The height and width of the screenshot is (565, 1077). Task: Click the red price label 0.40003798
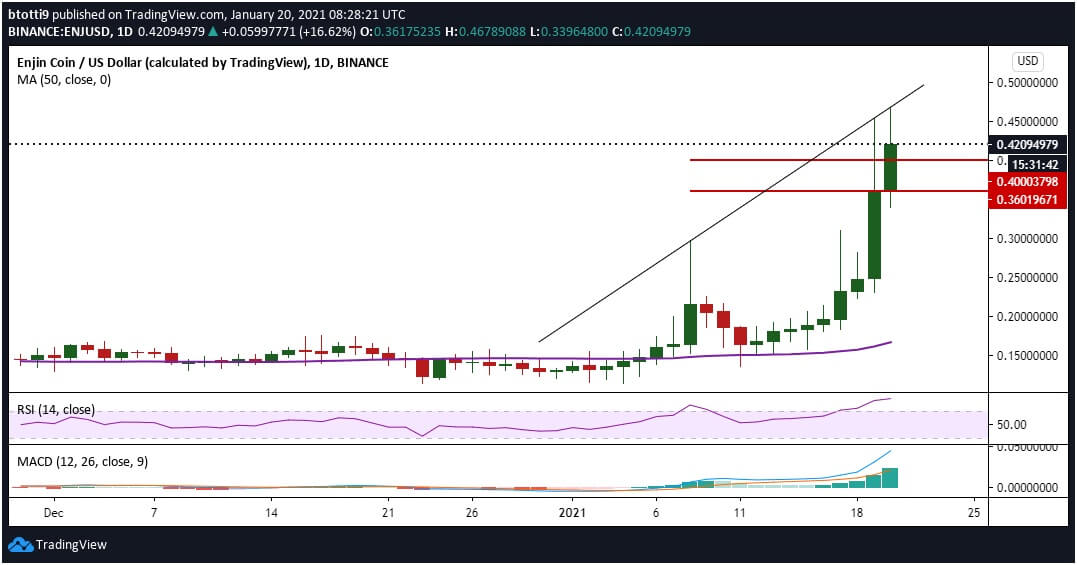pyautogui.click(x=1027, y=181)
